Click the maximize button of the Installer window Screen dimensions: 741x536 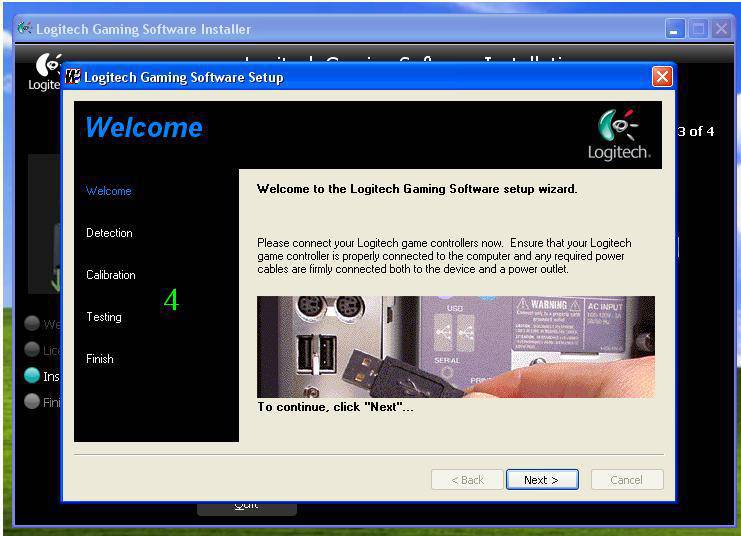pyautogui.click(x=698, y=29)
